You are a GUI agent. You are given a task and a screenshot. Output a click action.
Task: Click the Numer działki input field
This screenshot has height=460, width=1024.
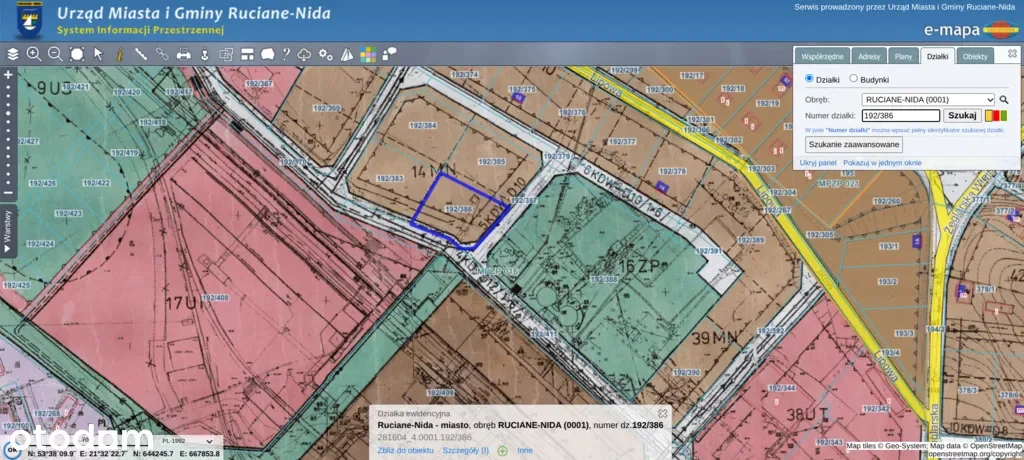(900, 116)
